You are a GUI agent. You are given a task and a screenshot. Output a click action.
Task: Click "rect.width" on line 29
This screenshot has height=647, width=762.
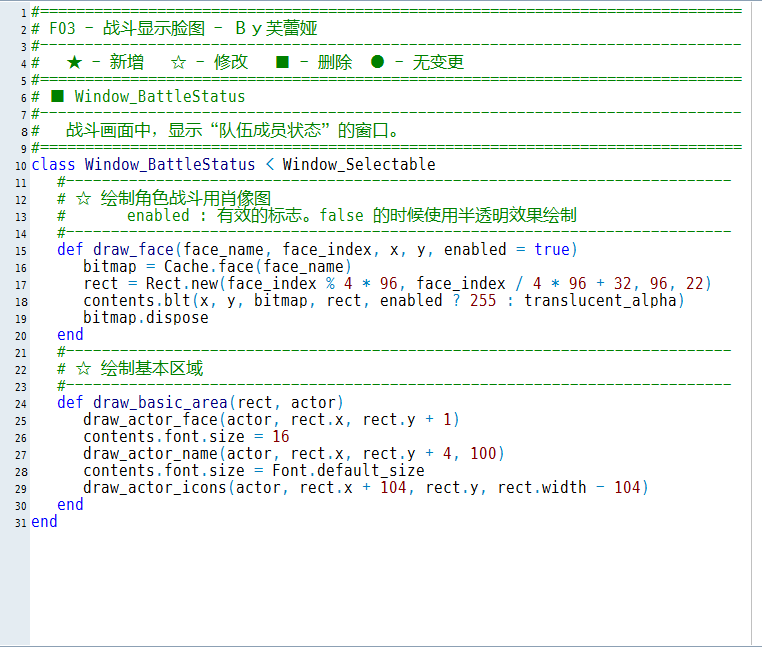pyautogui.click(x=542, y=488)
